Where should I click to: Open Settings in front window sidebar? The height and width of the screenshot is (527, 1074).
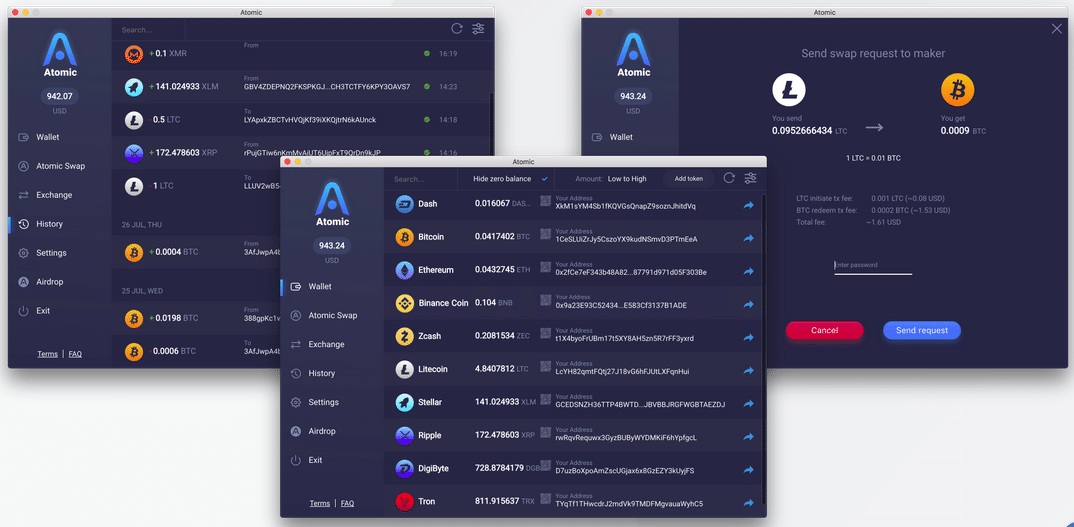pyautogui.click(x=323, y=402)
